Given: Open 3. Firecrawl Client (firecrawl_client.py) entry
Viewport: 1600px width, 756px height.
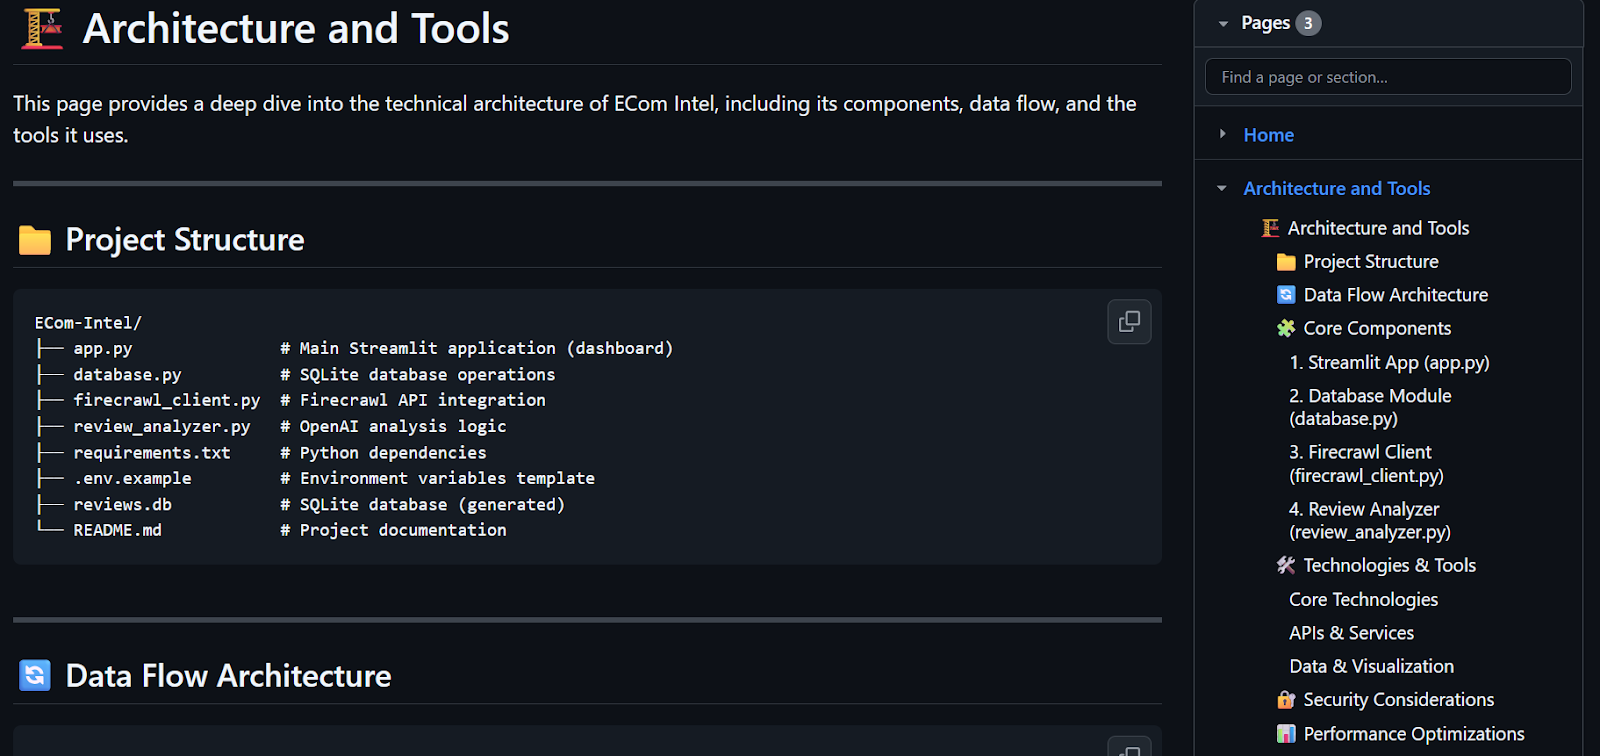Looking at the screenshot, I should coord(1366,464).
